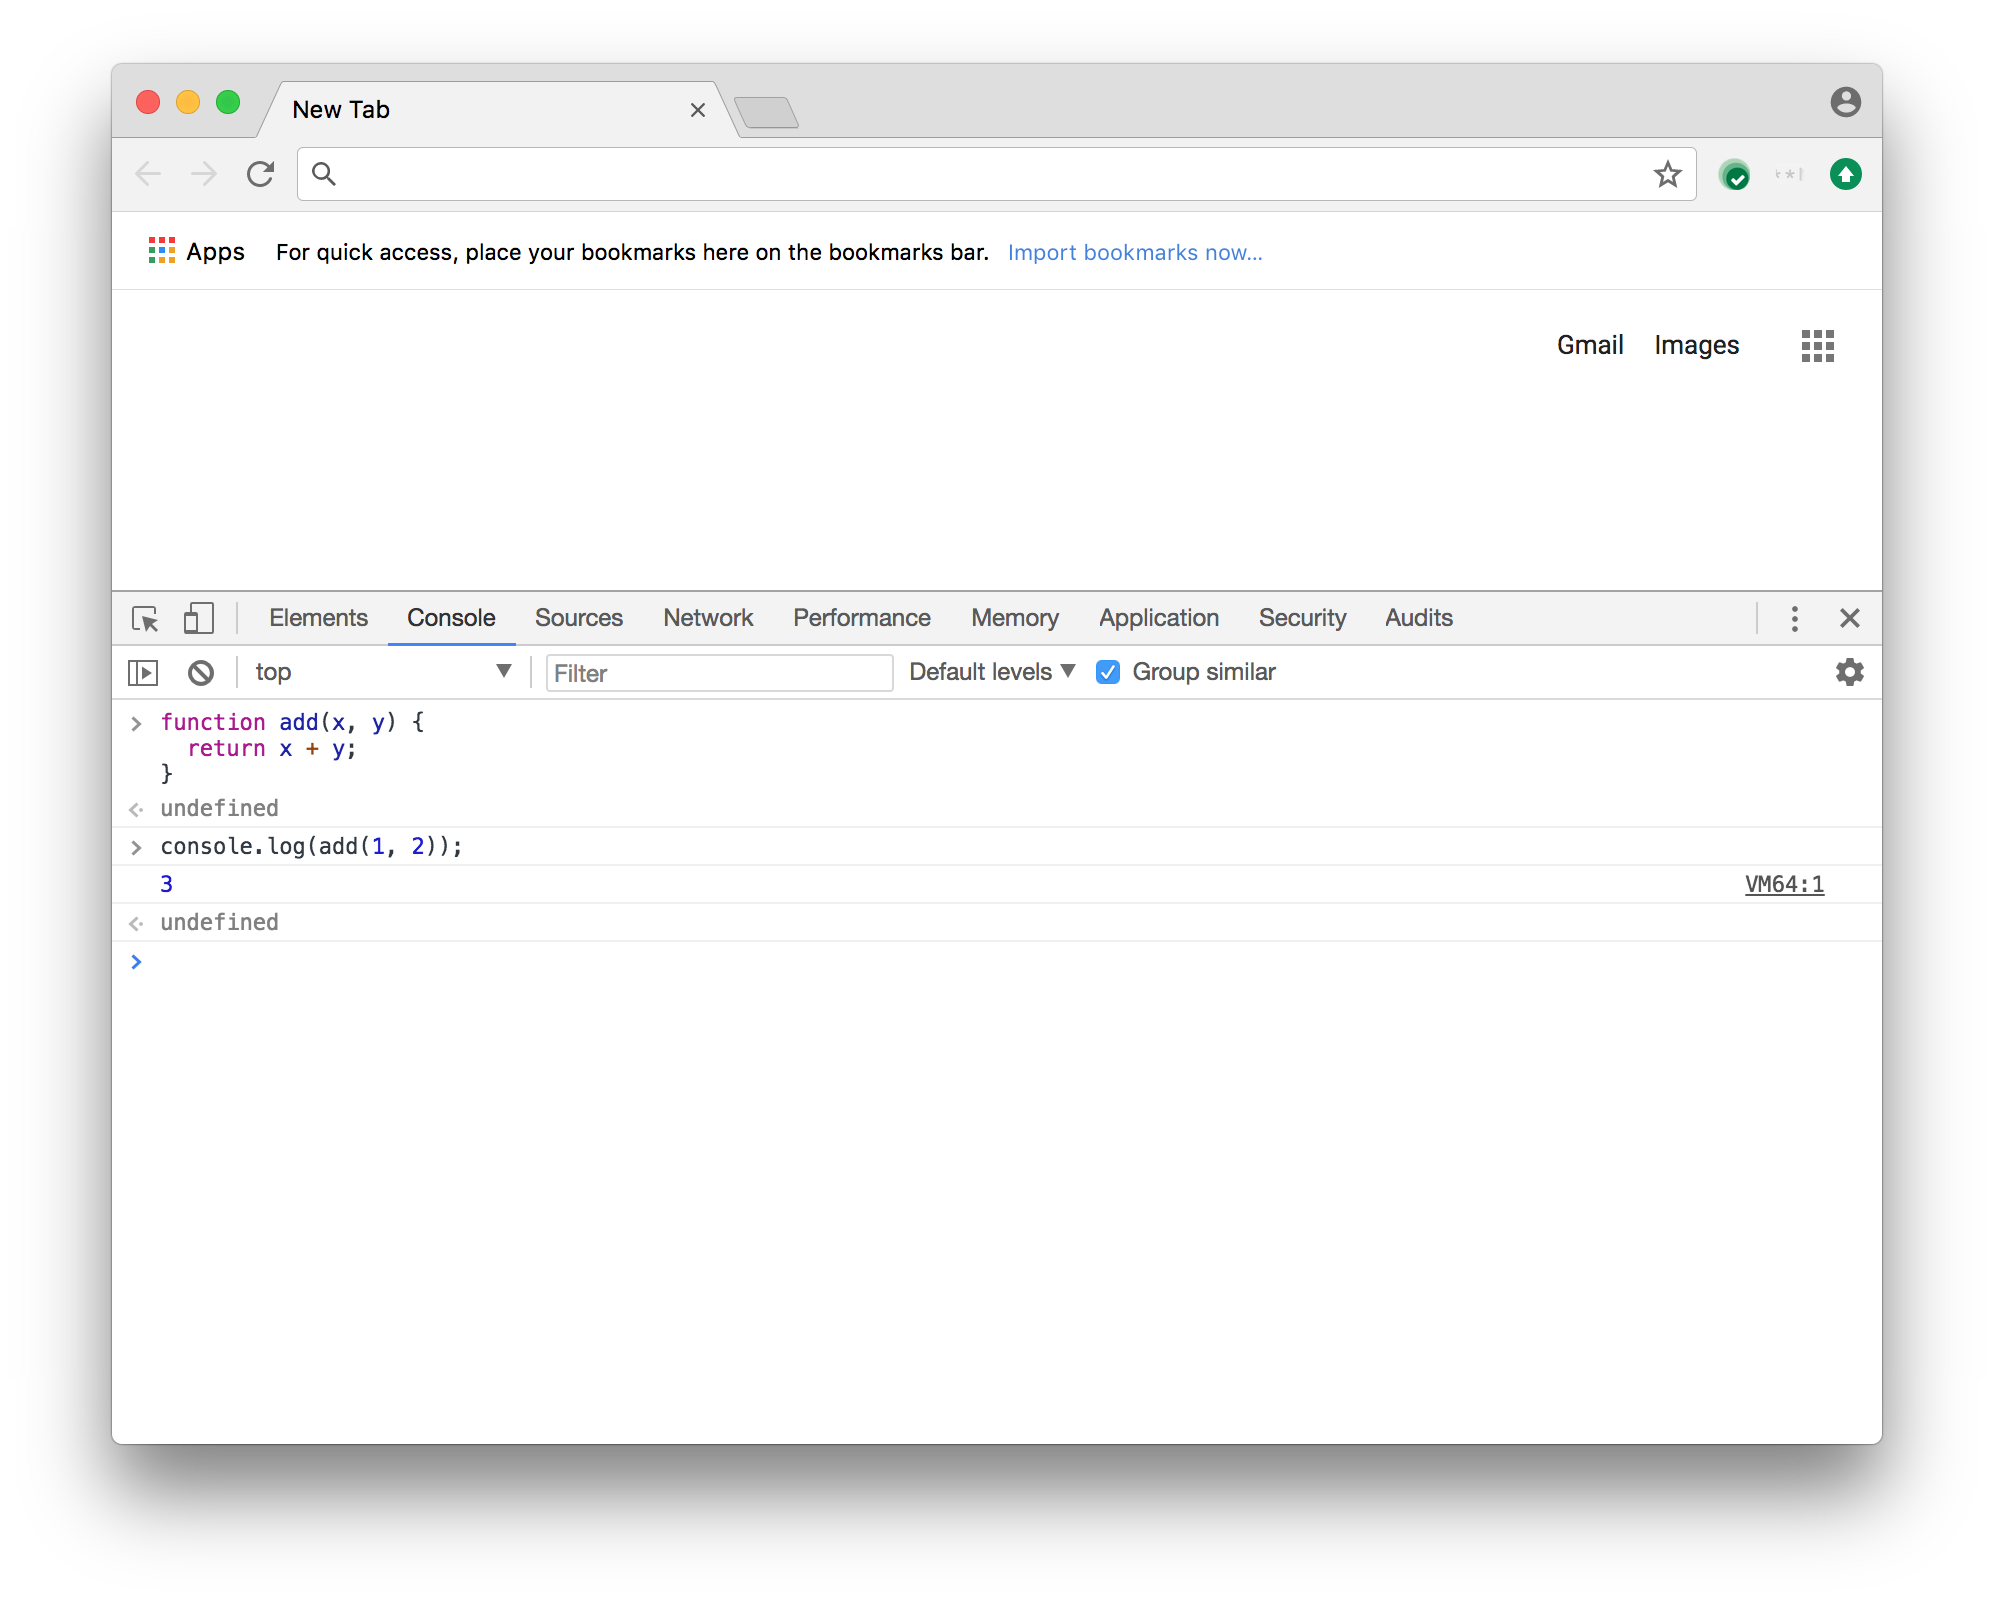Viewport: 1994px width, 1604px height.
Task: Open the Google apps grid icon
Action: click(1817, 346)
